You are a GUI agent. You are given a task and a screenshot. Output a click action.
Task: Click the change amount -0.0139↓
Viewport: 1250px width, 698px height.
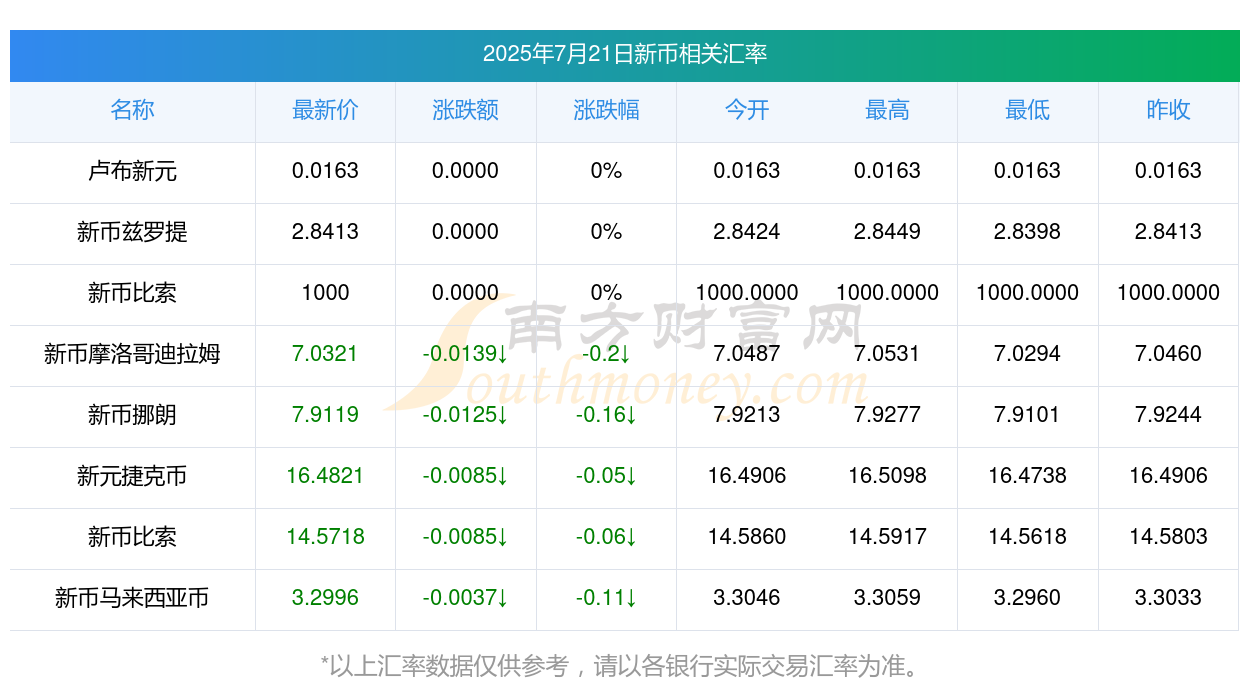(465, 354)
